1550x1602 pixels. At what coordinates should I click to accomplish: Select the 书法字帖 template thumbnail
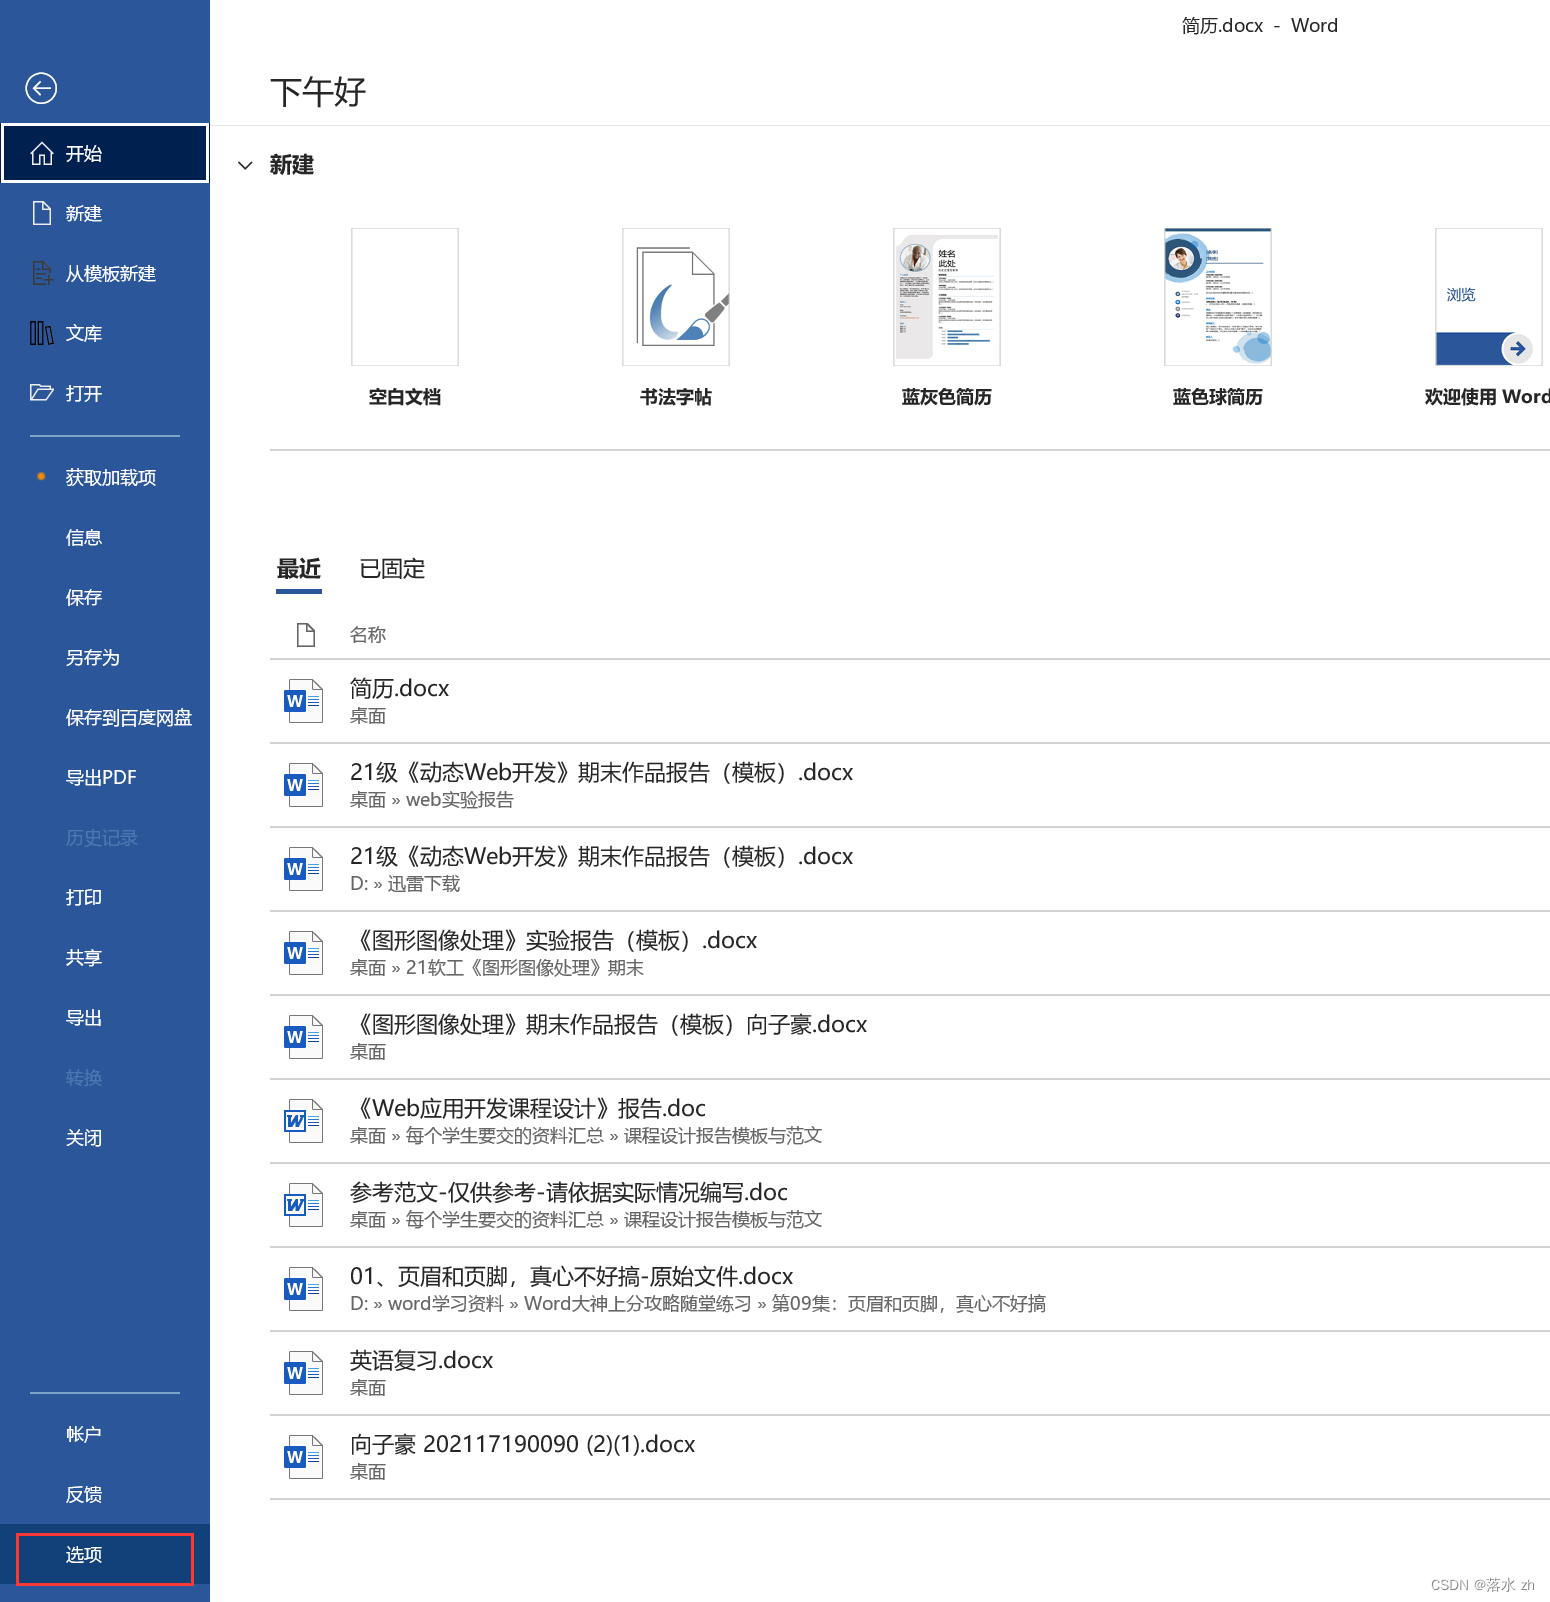pos(676,297)
